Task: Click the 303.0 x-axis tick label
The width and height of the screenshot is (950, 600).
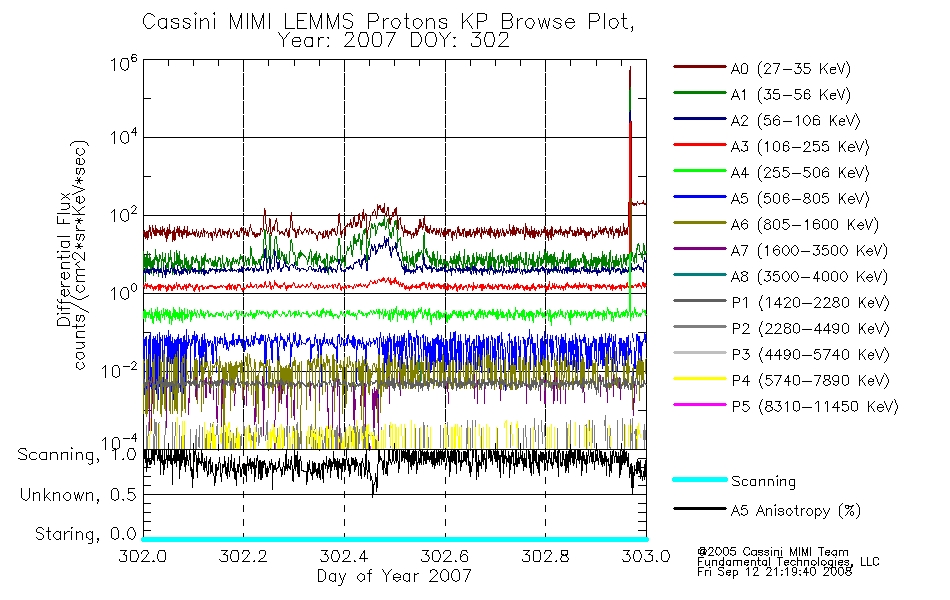Action: tap(646, 556)
